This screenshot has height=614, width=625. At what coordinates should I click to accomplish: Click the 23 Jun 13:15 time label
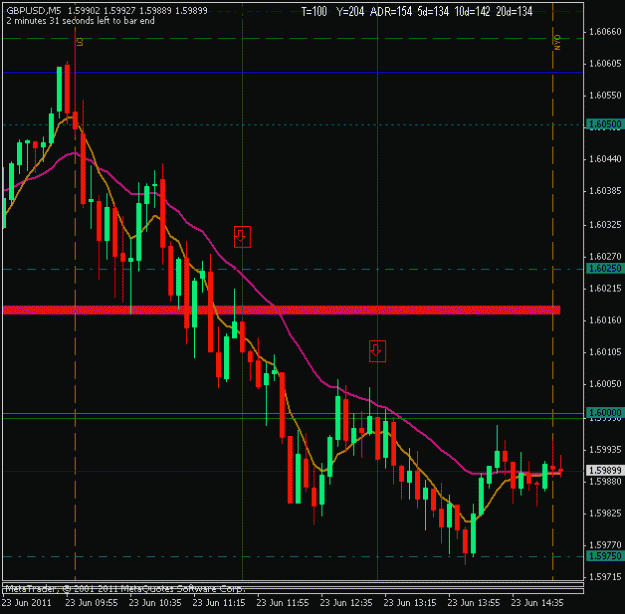pyautogui.click(x=410, y=602)
